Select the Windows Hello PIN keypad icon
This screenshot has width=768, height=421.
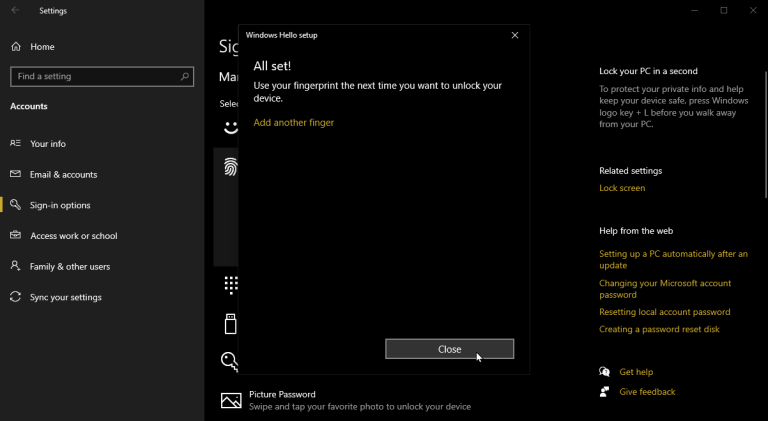coord(231,284)
